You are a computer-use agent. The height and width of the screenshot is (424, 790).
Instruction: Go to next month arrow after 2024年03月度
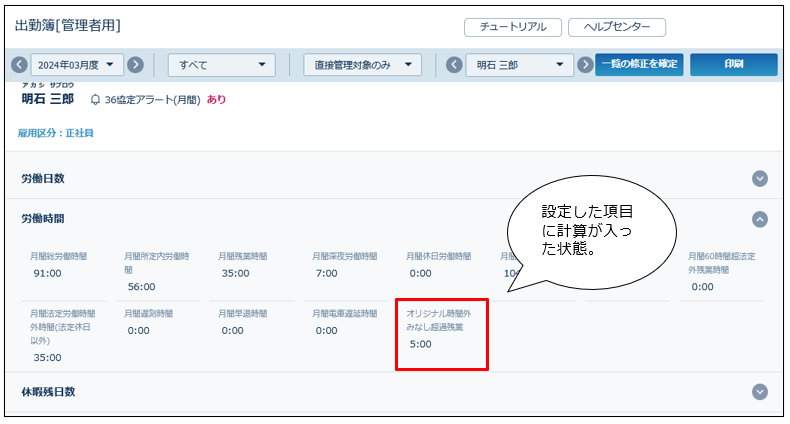(x=135, y=65)
